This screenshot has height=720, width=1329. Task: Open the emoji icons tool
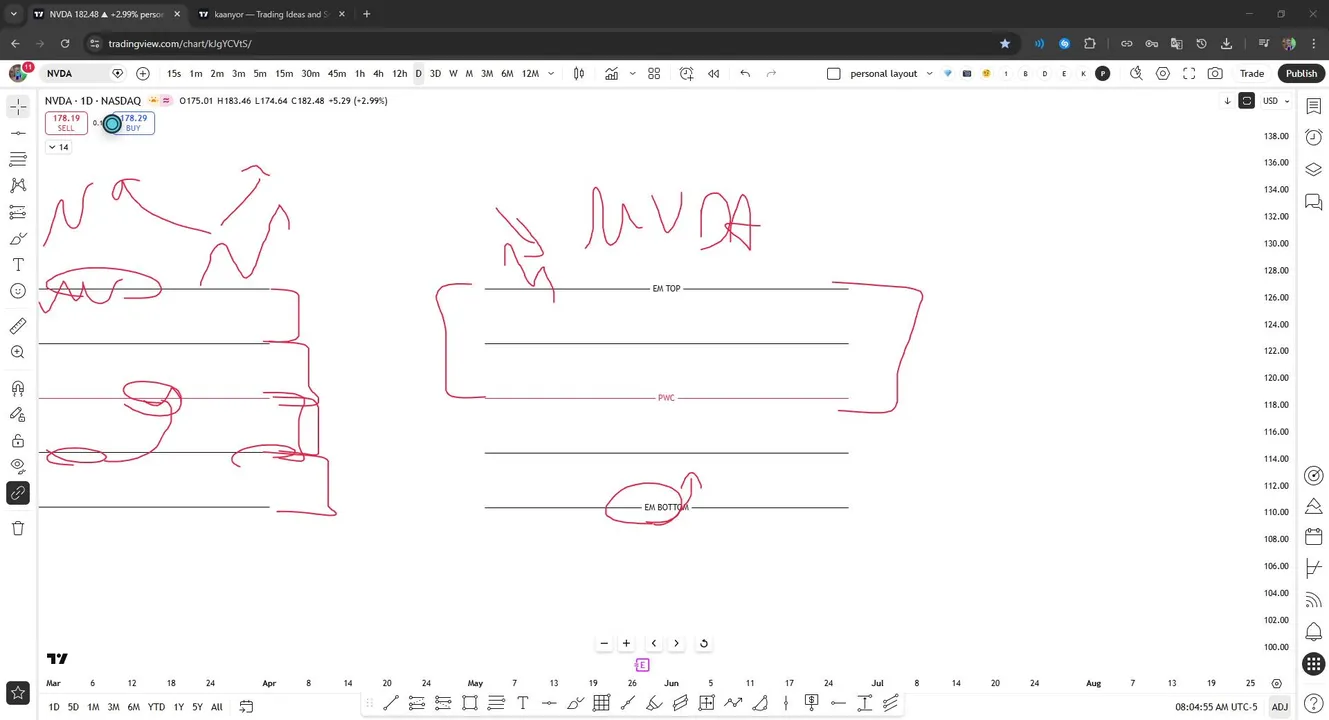click(18, 291)
